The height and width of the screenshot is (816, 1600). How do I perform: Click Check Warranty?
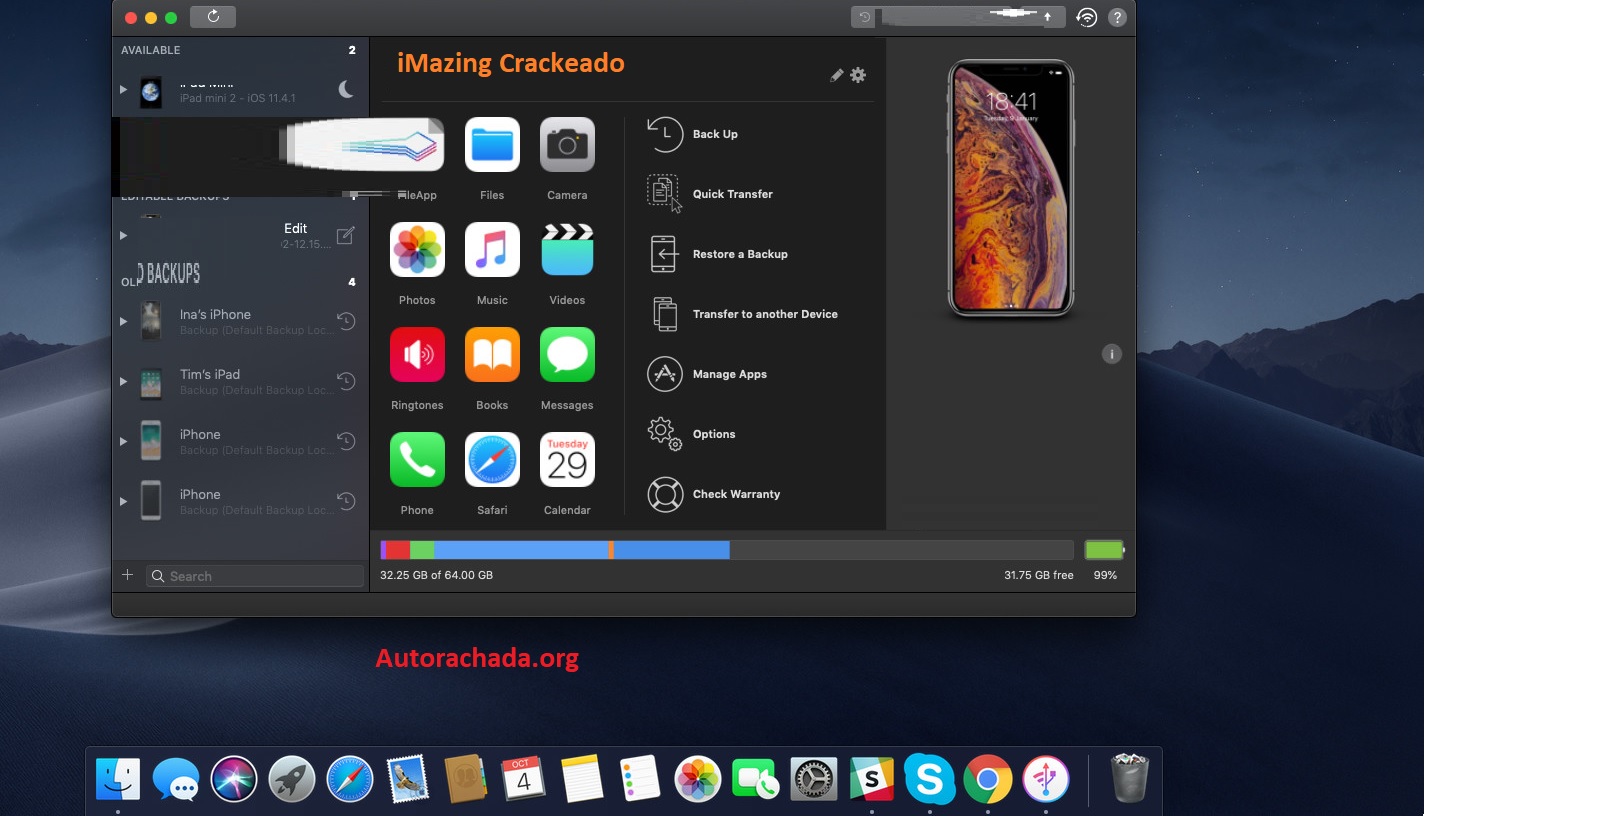click(x=735, y=494)
